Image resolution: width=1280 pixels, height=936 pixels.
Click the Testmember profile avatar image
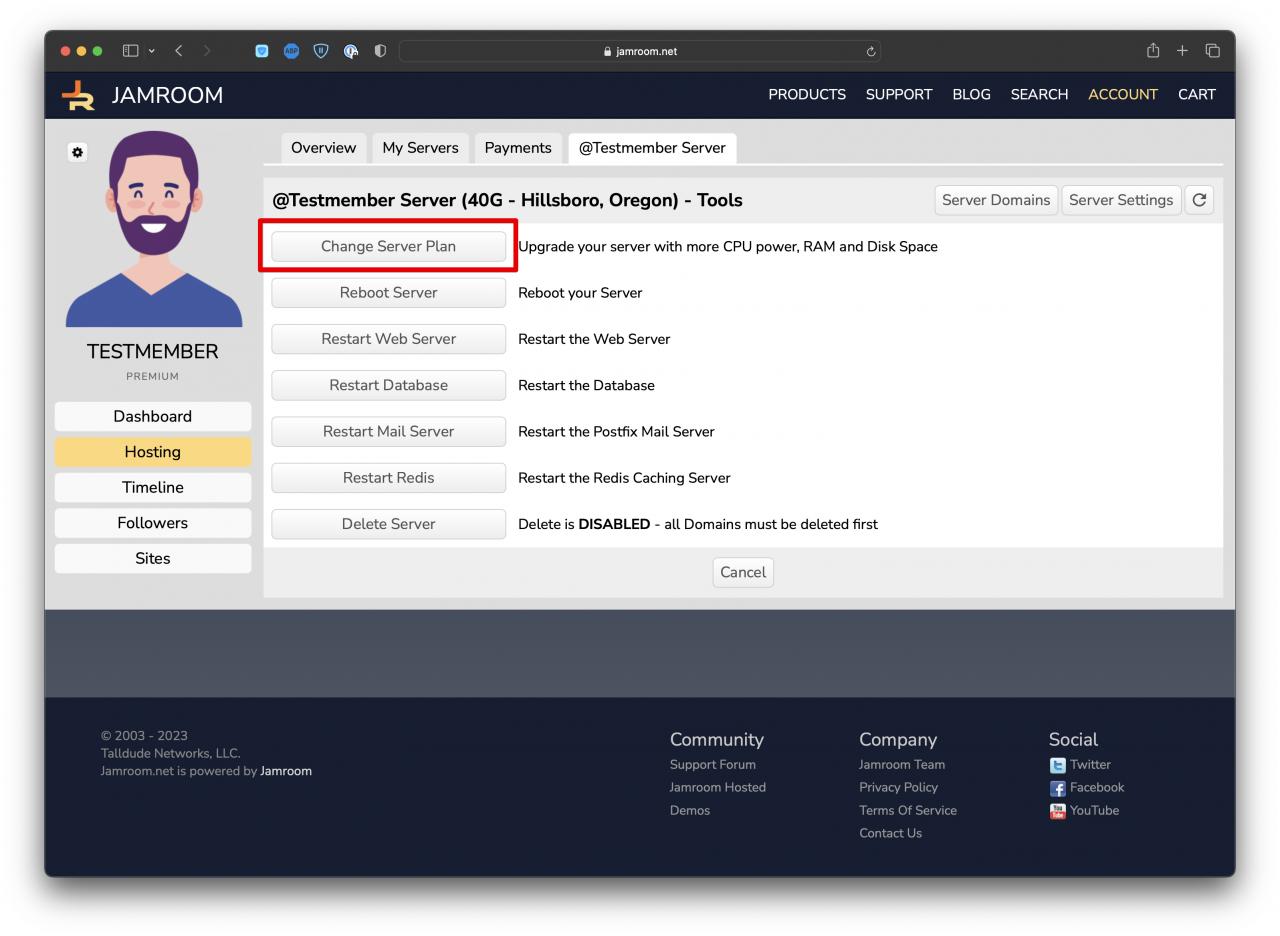(153, 229)
